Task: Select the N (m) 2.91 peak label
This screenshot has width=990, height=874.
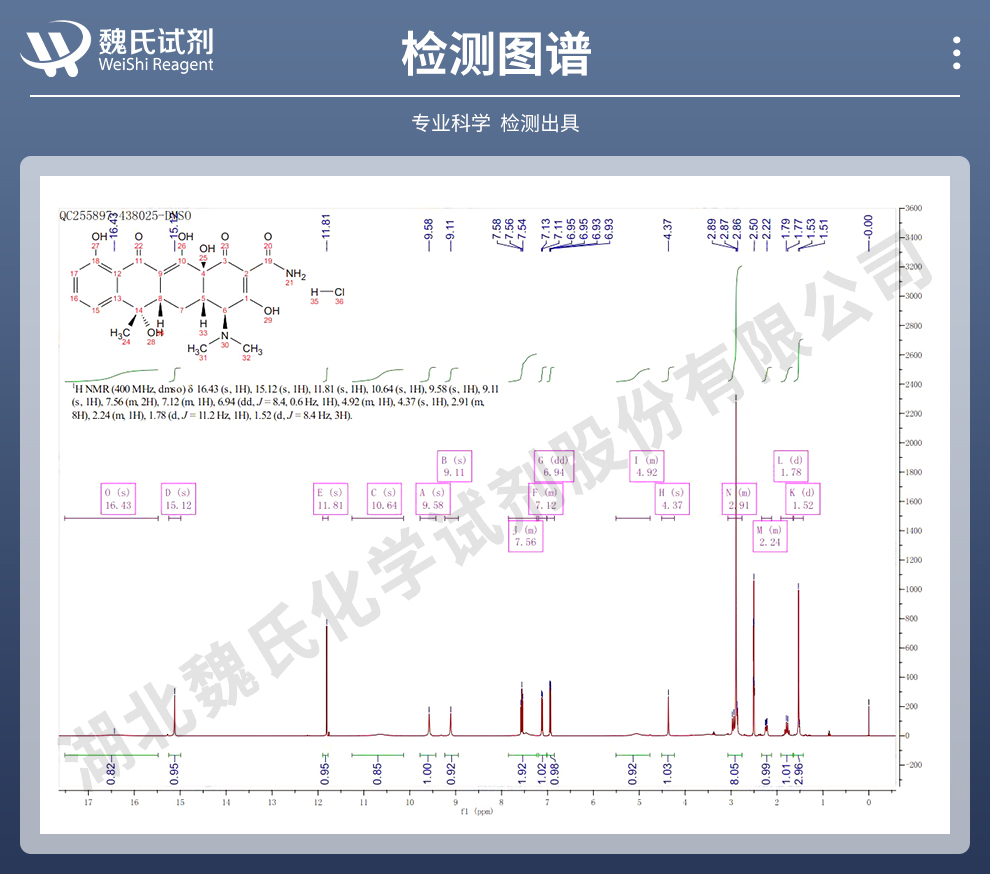Action: 740,499
